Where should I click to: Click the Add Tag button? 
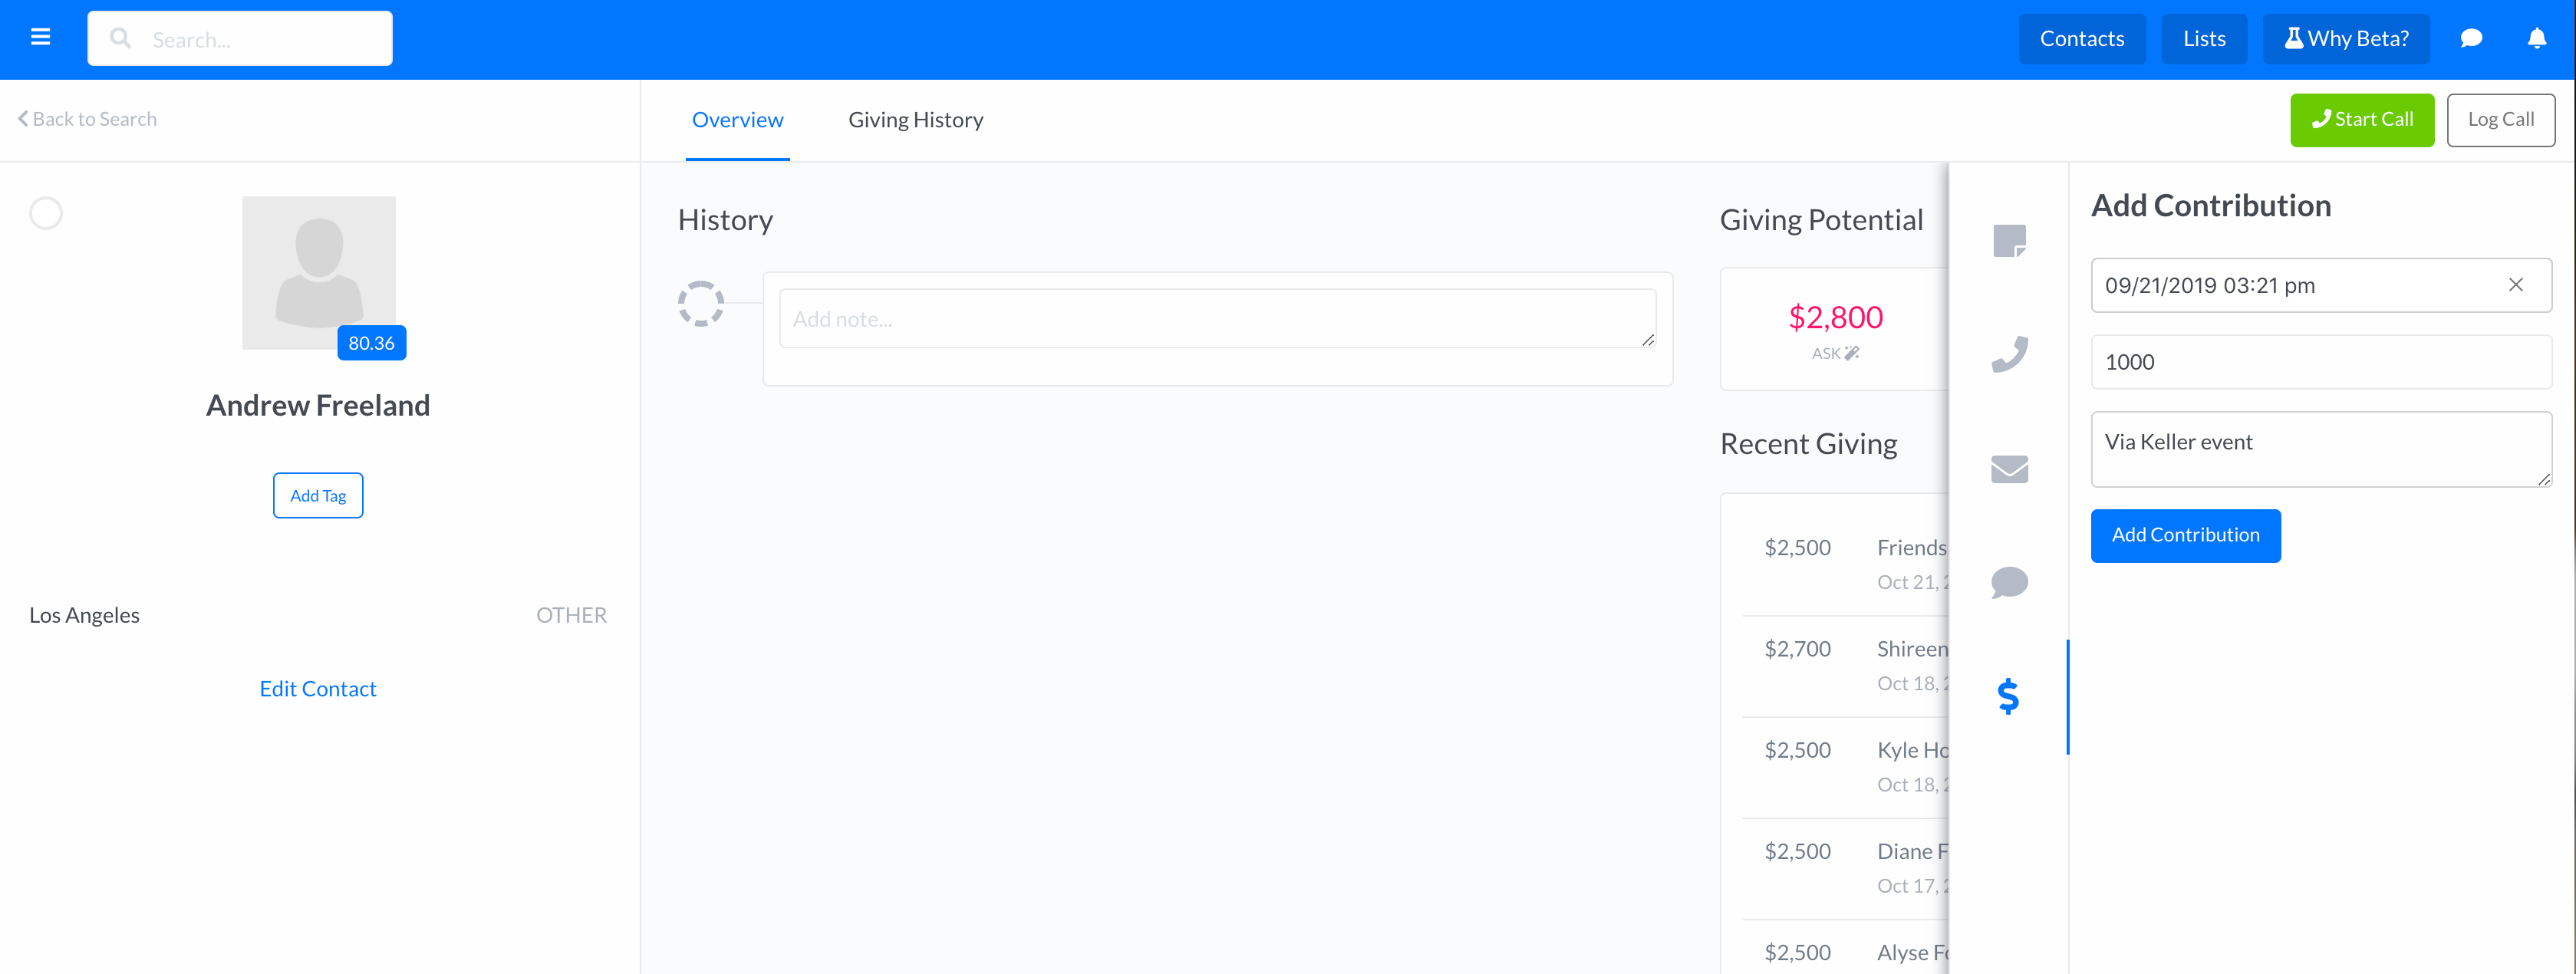point(318,495)
